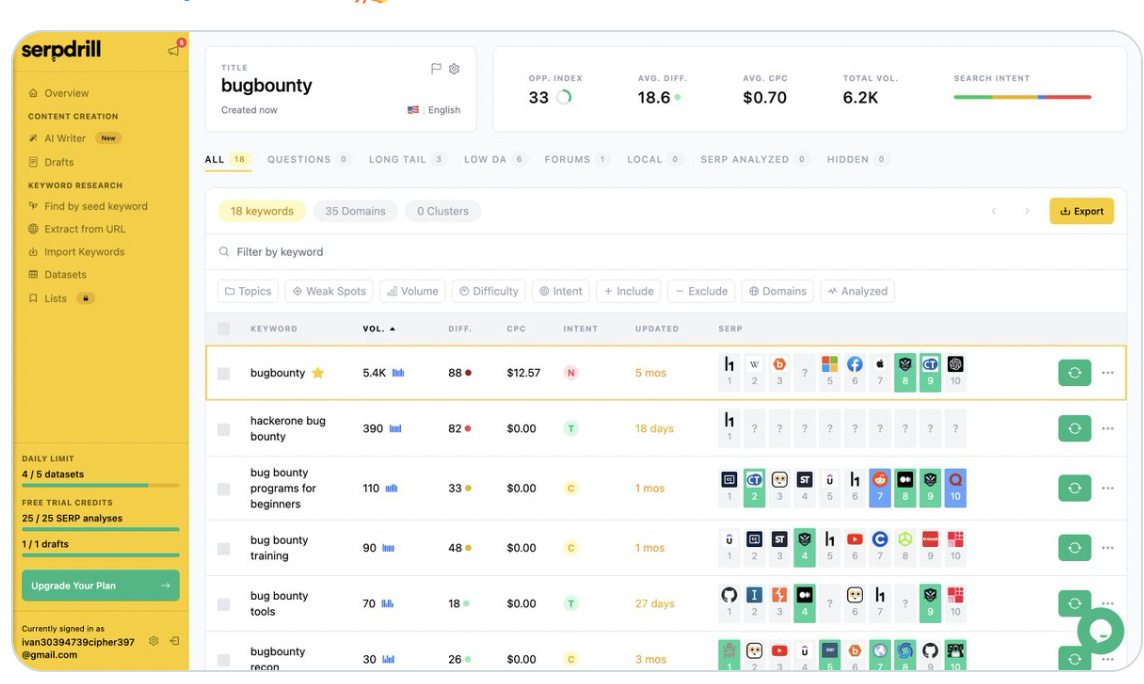Open the Intent filter dropdown
The width and height of the screenshot is (1144, 684).
[x=560, y=291]
